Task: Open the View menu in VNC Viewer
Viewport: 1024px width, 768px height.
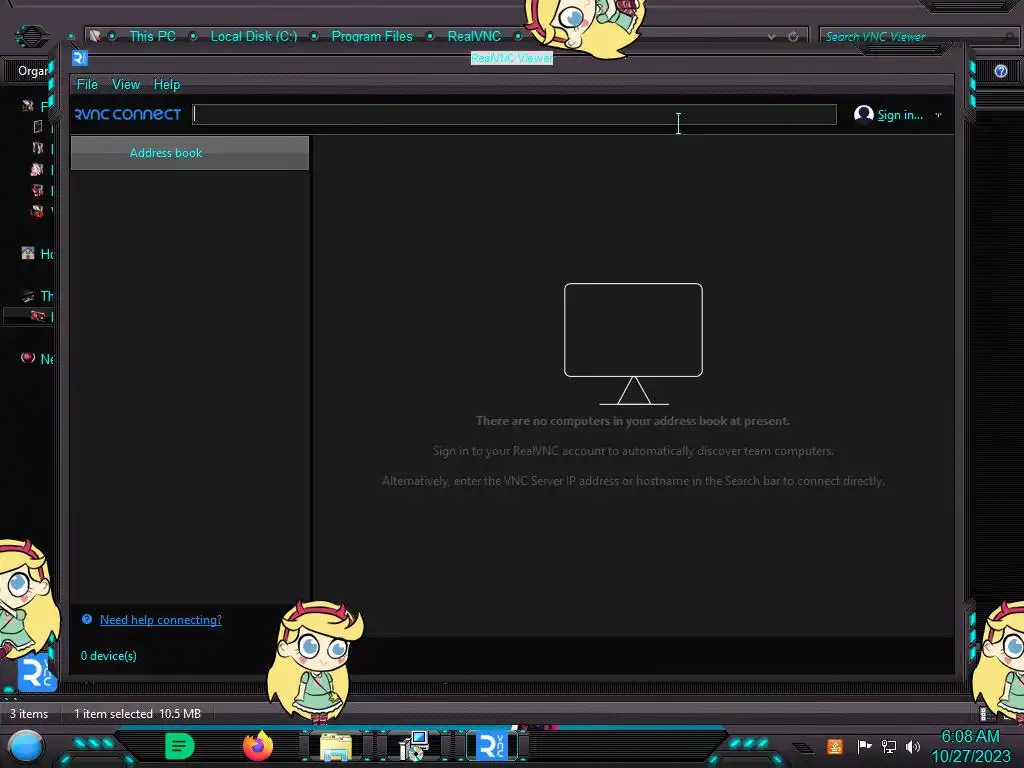Action: tap(125, 84)
